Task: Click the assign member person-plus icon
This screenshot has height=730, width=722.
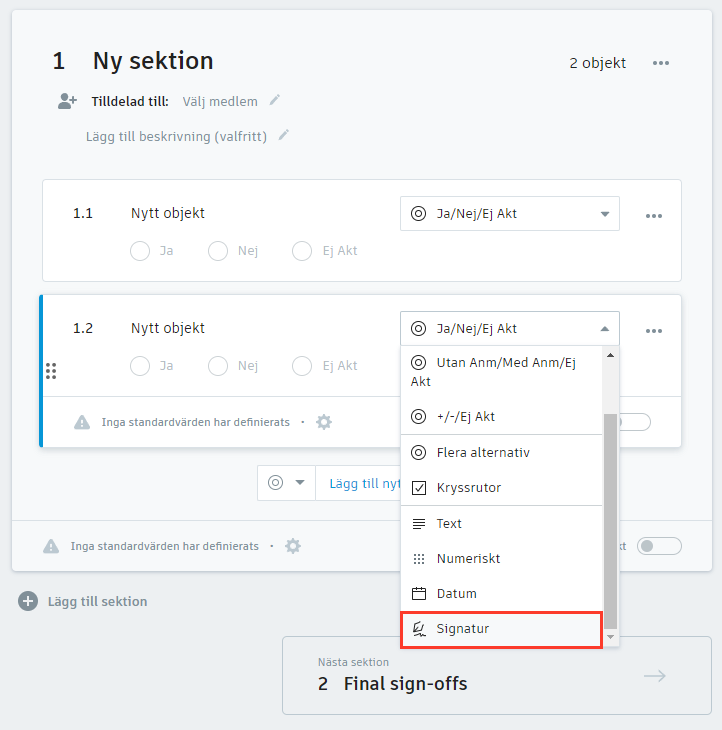Action: click(x=67, y=101)
